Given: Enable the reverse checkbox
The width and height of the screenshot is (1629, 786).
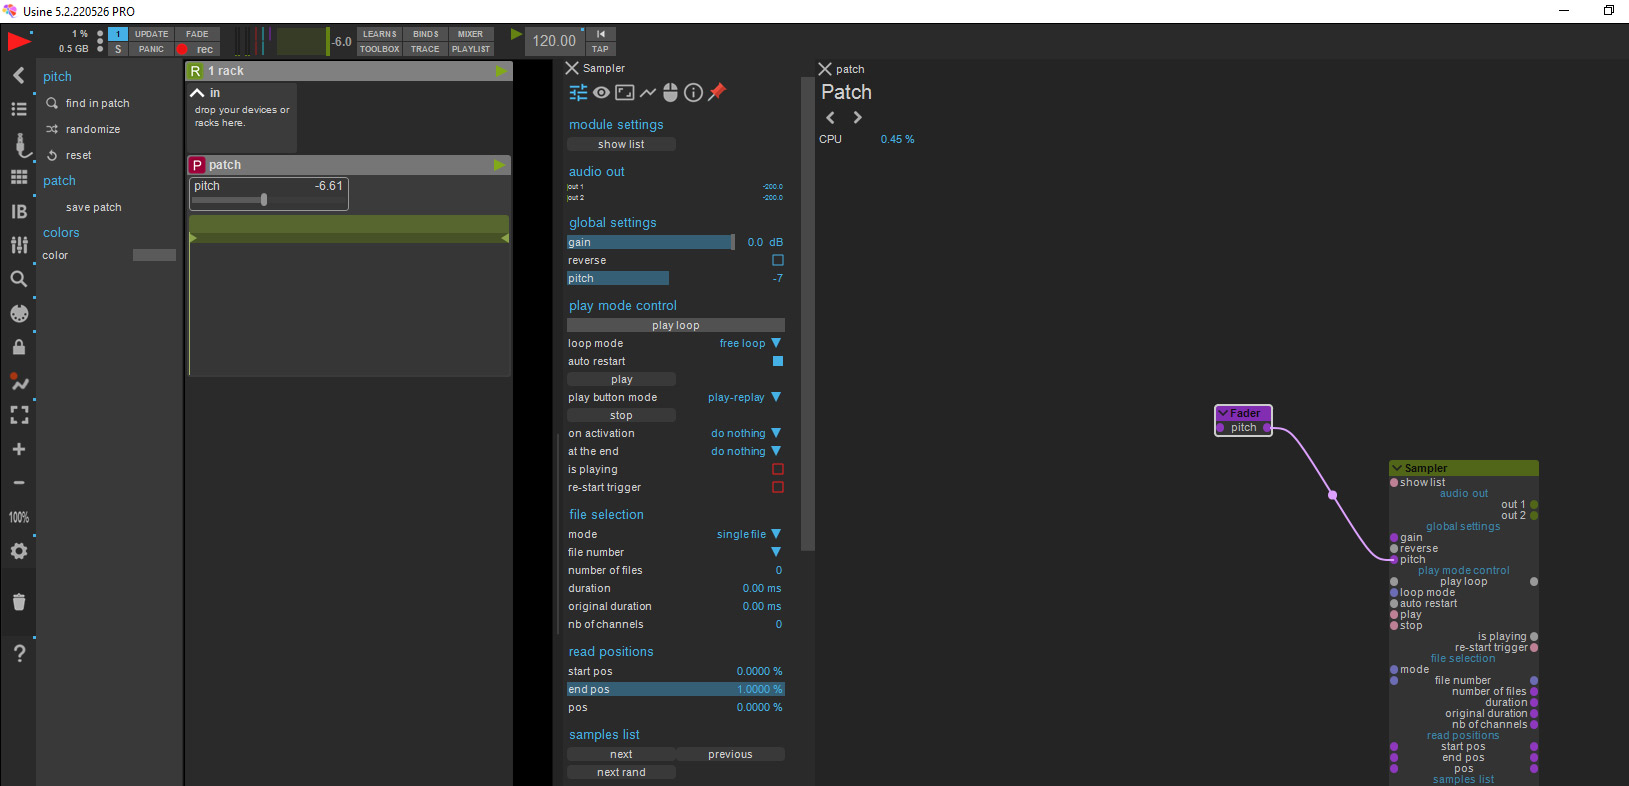Looking at the screenshot, I should (x=778, y=260).
